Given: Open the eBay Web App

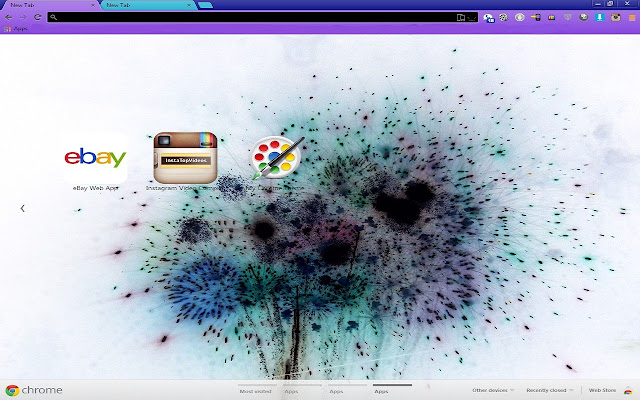Looking at the screenshot, I should coord(95,158).
